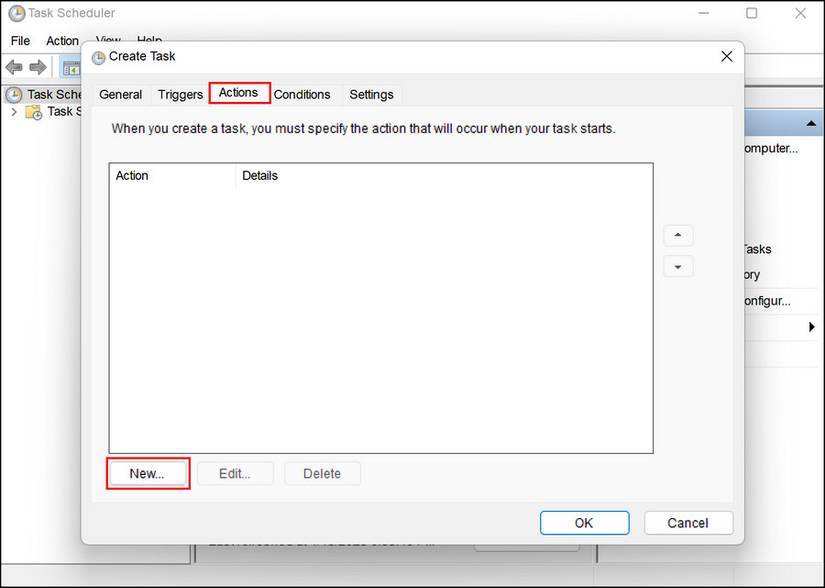
Task: Click the Create Task dialog clock icon
Action: pos(98,57)
